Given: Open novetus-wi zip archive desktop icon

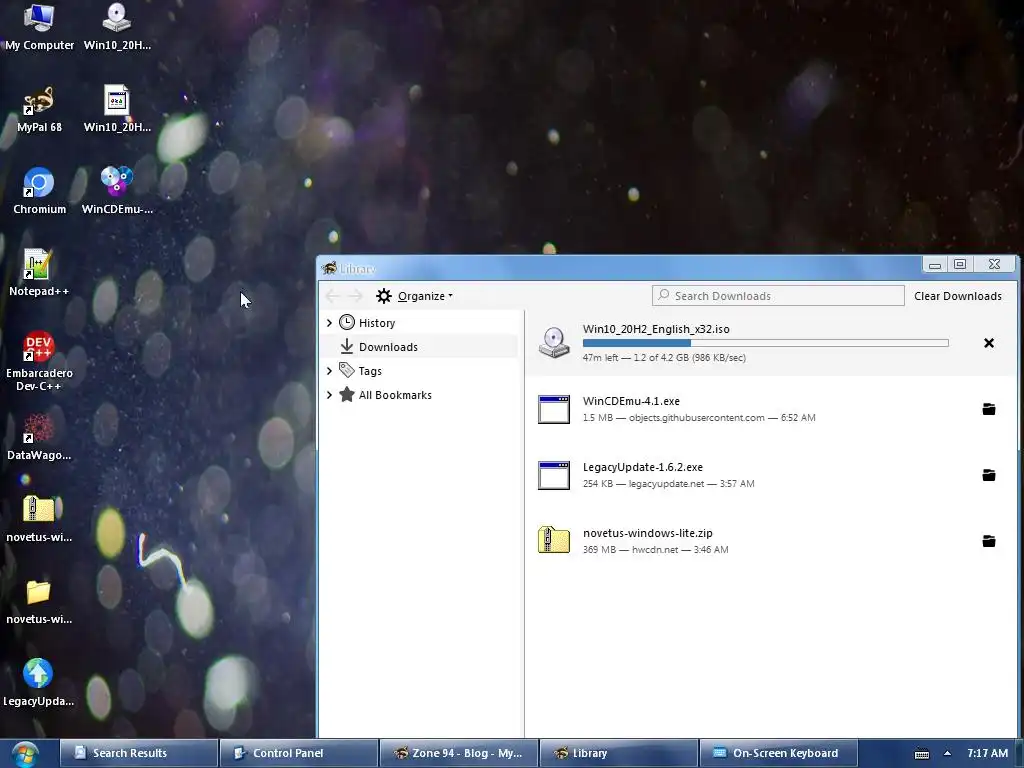Looking at the screenshot, I should (39, 519).
